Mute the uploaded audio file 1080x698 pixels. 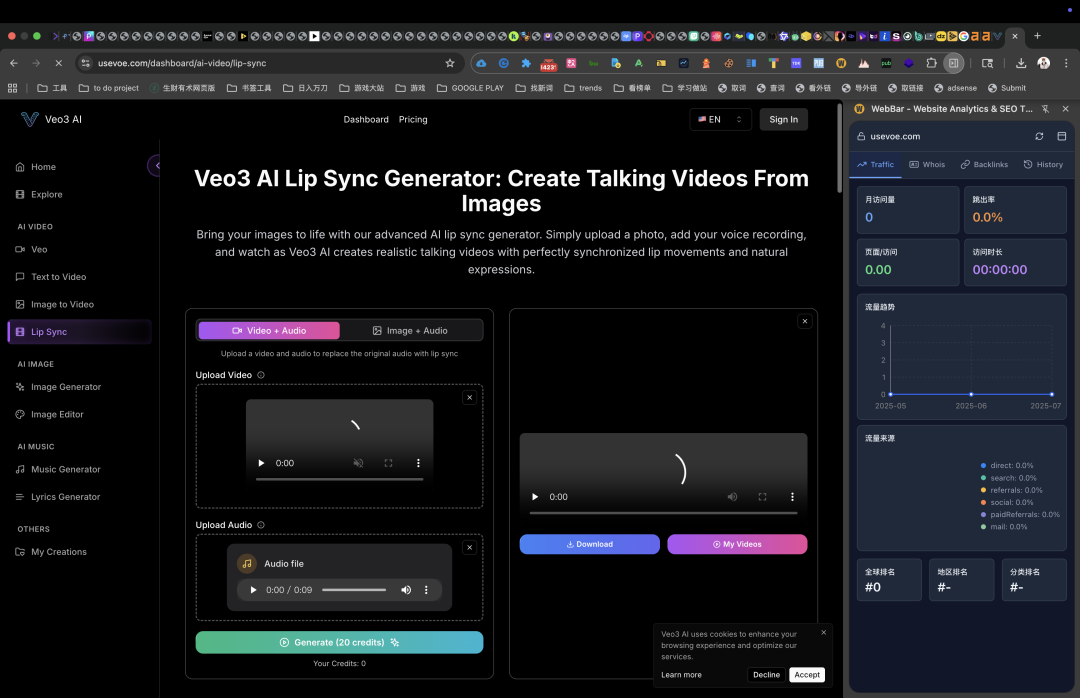(x=406, y=590)
